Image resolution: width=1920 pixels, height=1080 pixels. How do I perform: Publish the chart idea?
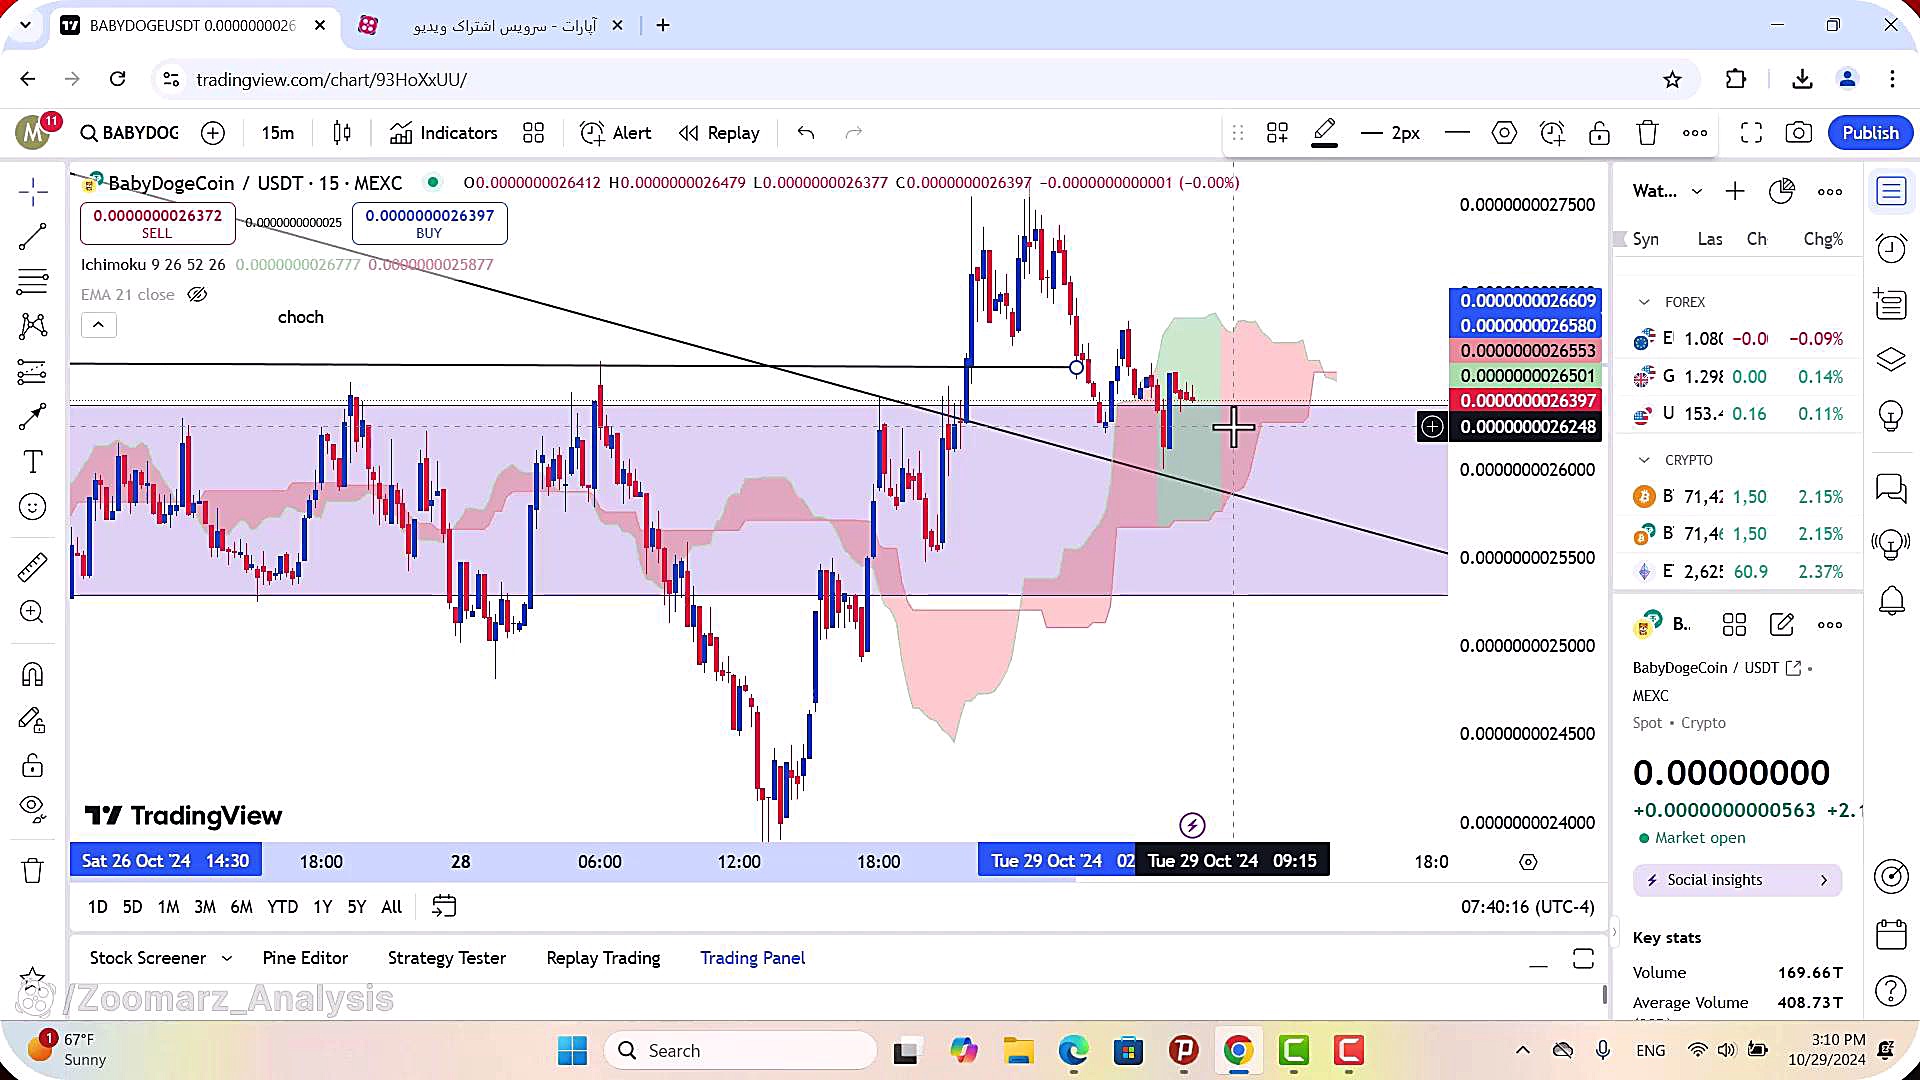click(x=1870, y=133)
